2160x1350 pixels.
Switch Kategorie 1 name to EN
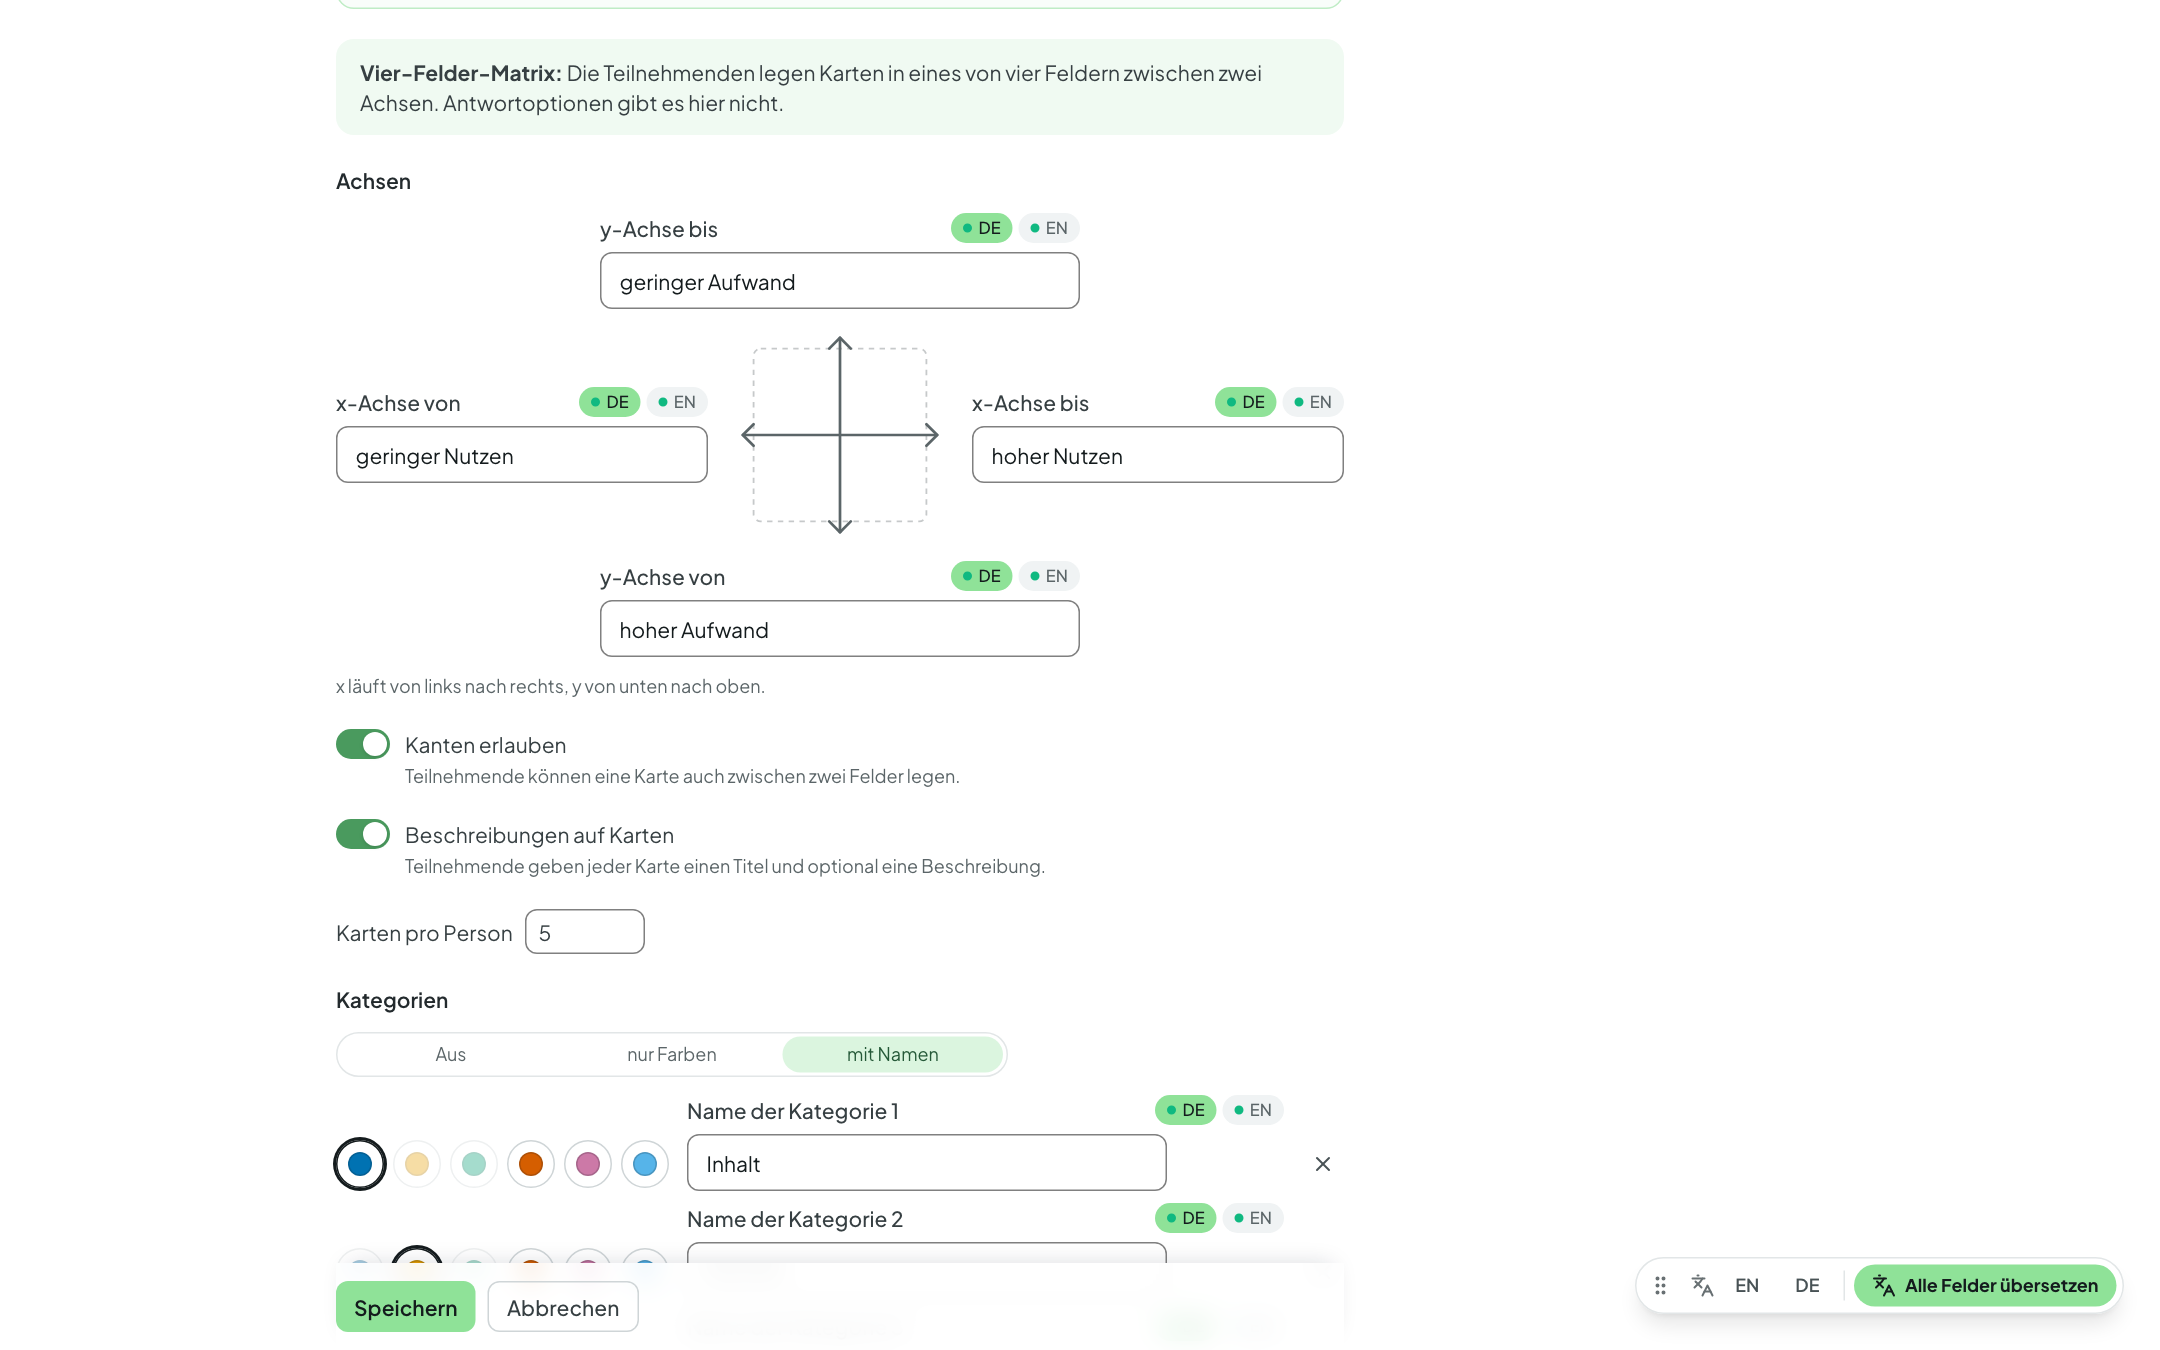click(1253, 1110)
